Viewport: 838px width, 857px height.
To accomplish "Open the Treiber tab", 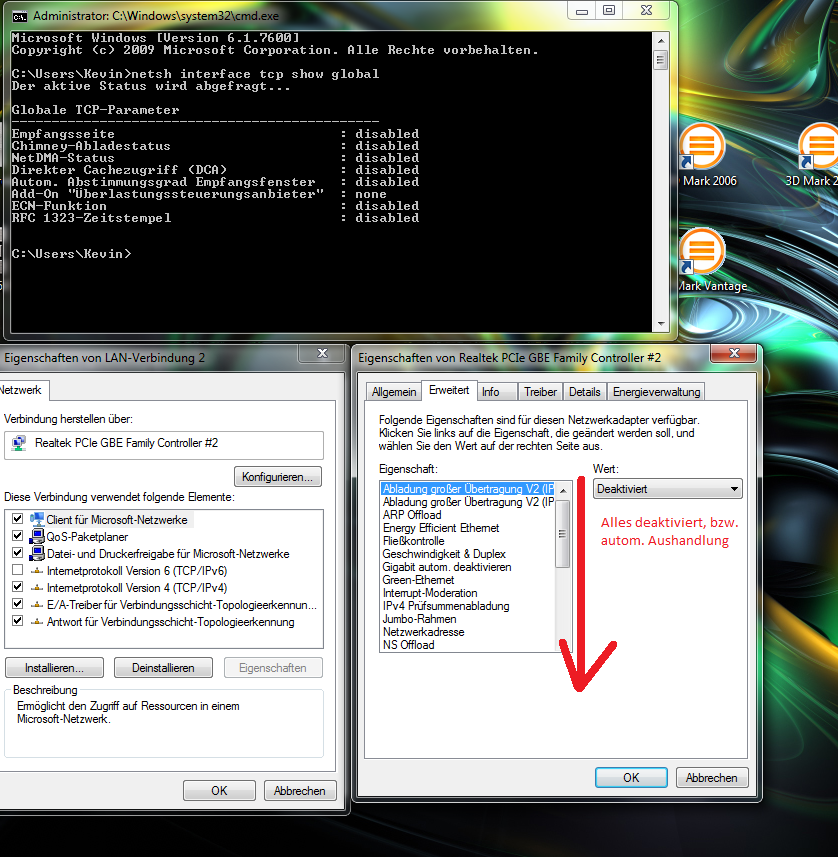I will click(540, 392).
